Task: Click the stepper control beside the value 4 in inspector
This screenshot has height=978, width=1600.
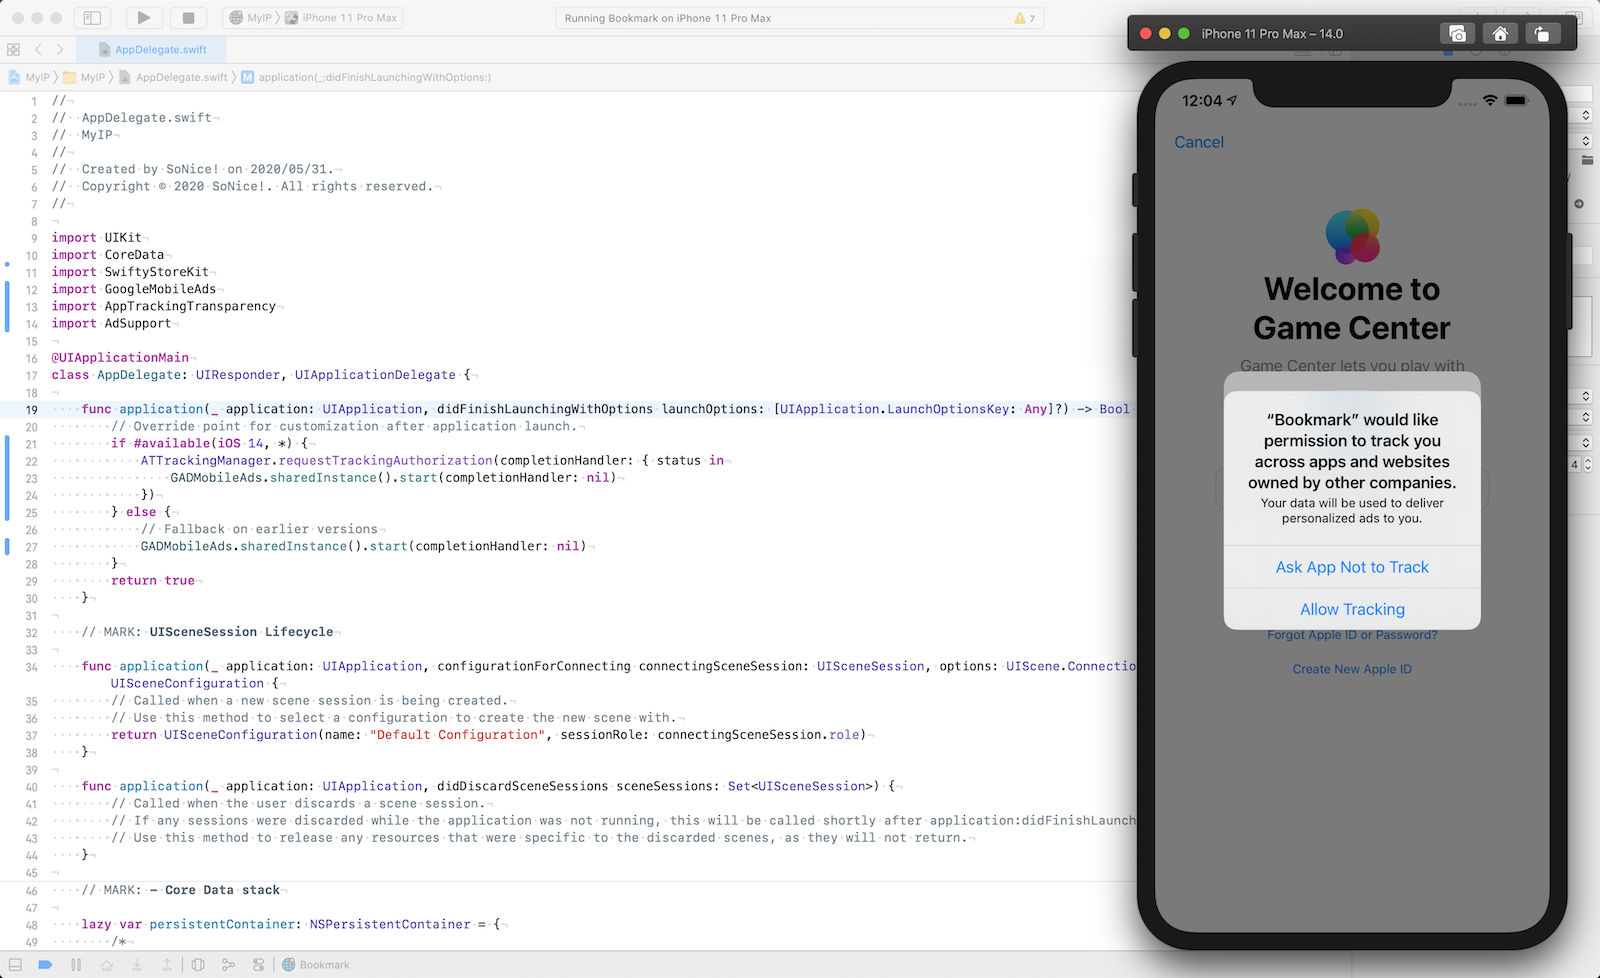Action: coord(1587,464)
